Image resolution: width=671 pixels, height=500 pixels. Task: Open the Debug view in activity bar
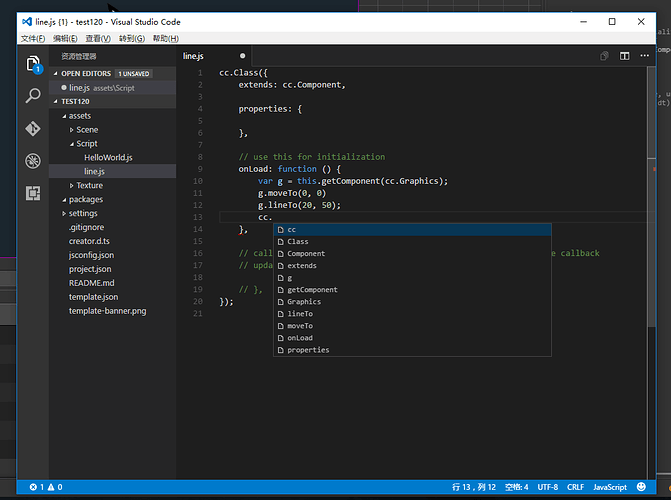coord(32,161)
